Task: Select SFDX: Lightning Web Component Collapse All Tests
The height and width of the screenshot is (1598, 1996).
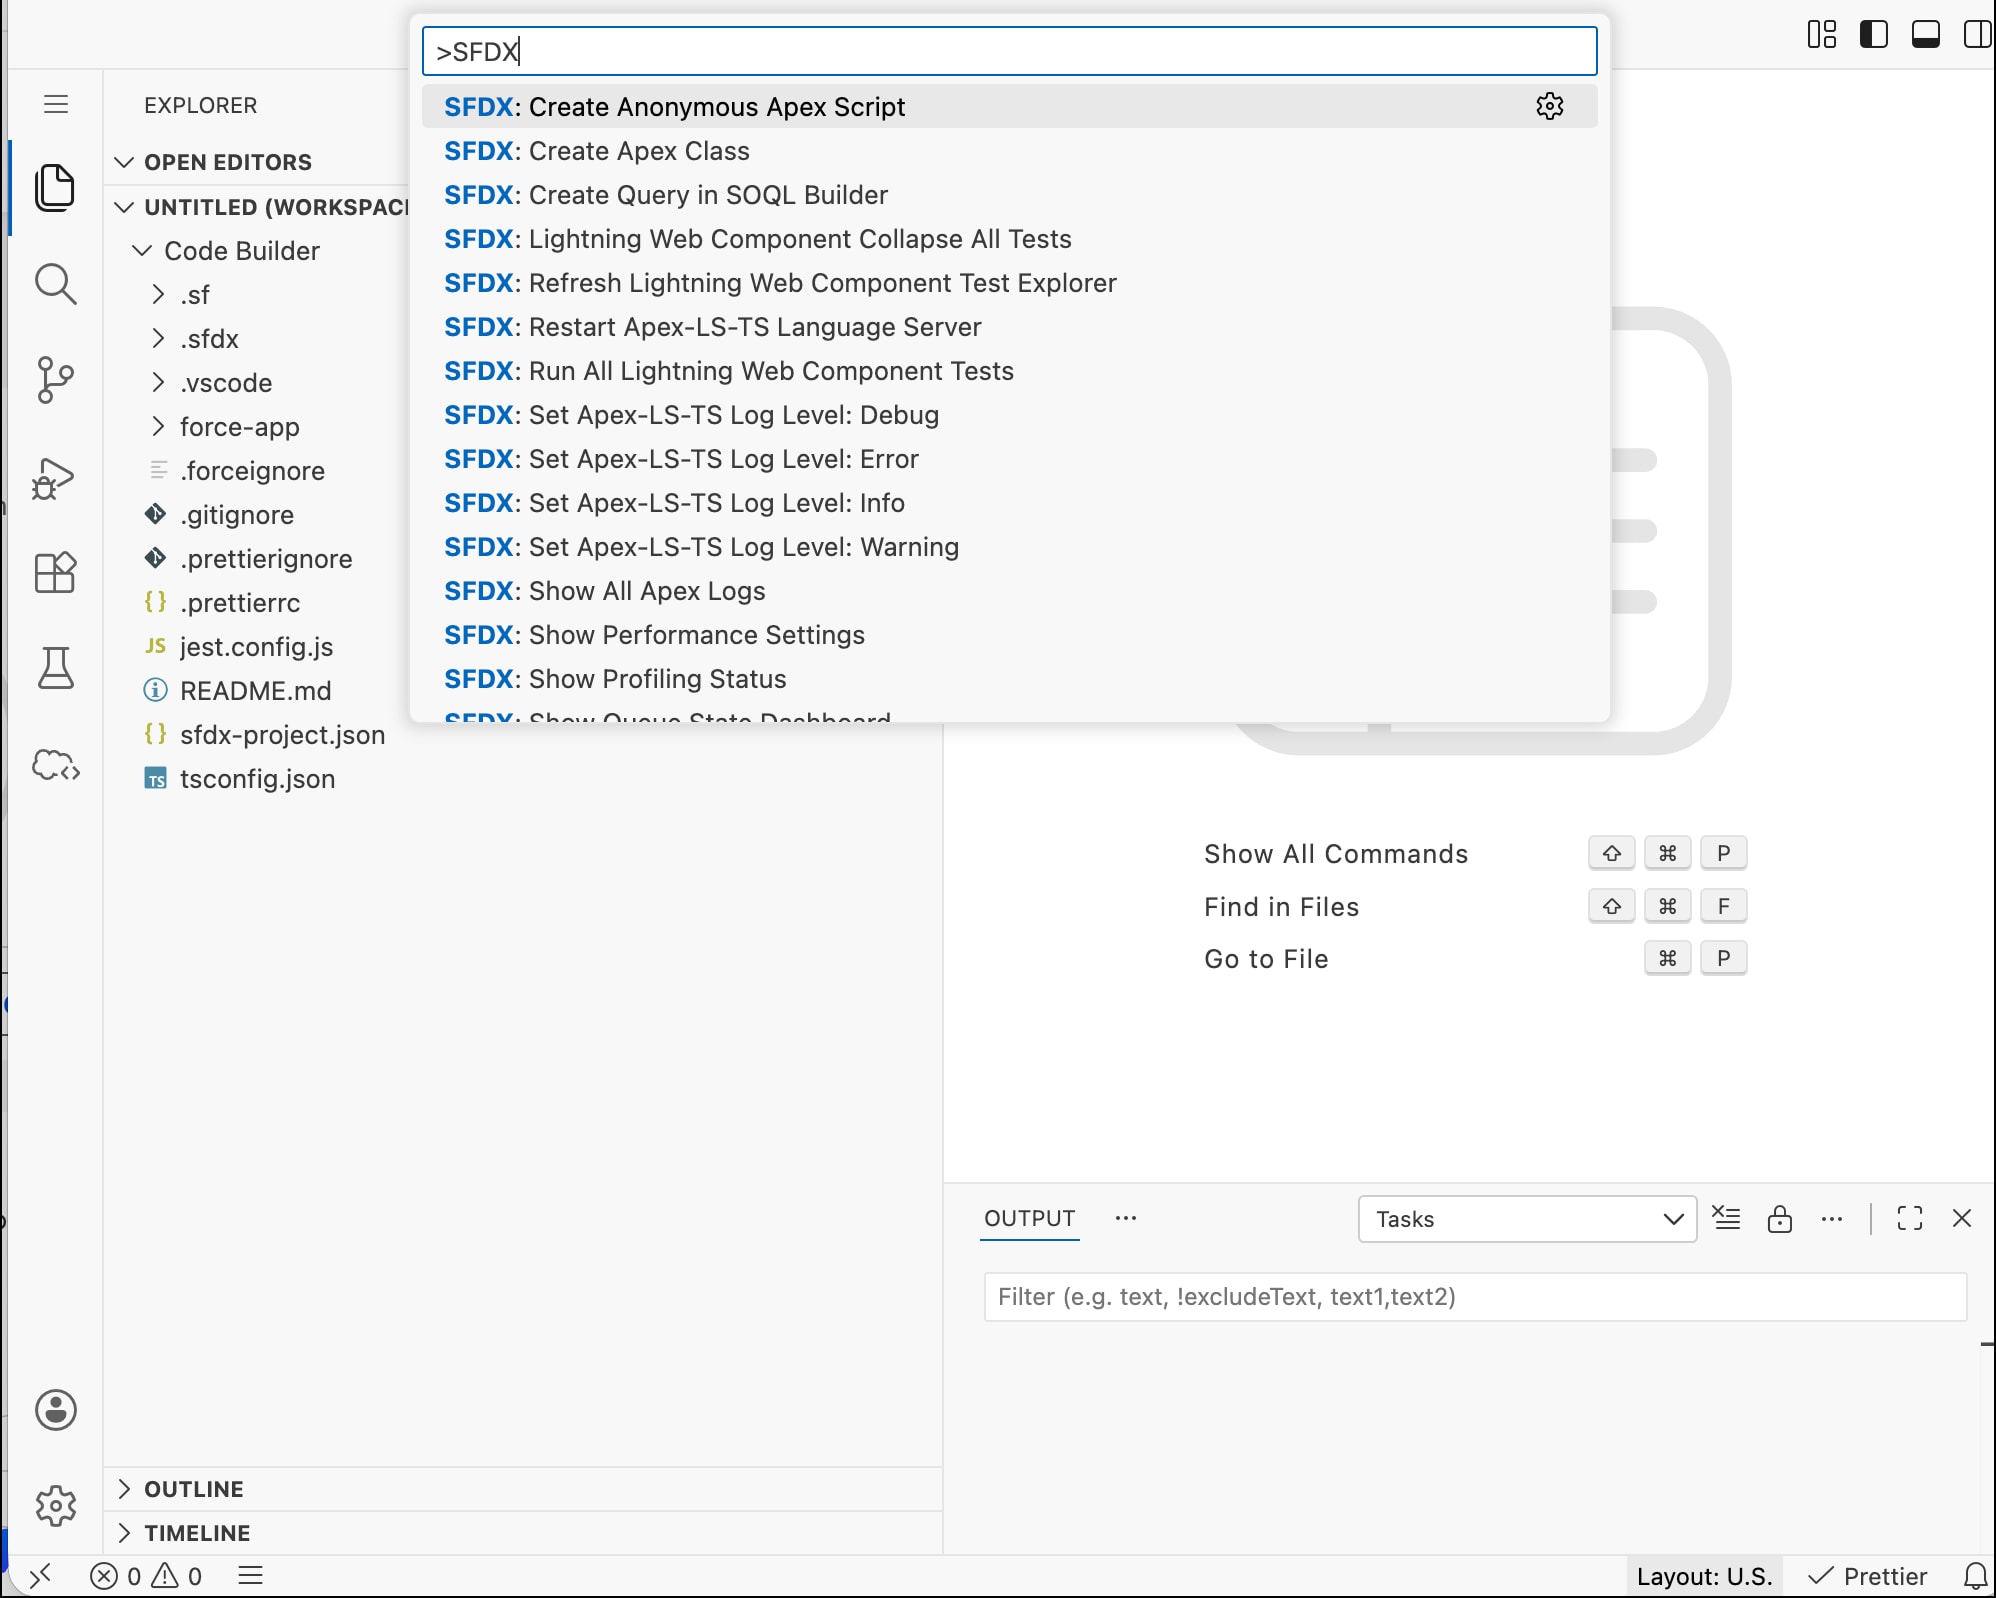Action: pos(1009,238)
